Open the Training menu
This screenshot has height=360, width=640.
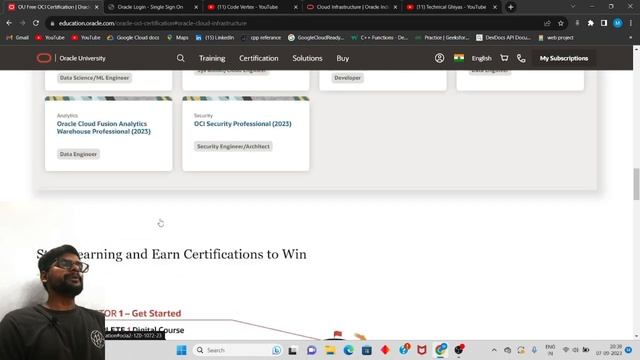coord(212,58)
